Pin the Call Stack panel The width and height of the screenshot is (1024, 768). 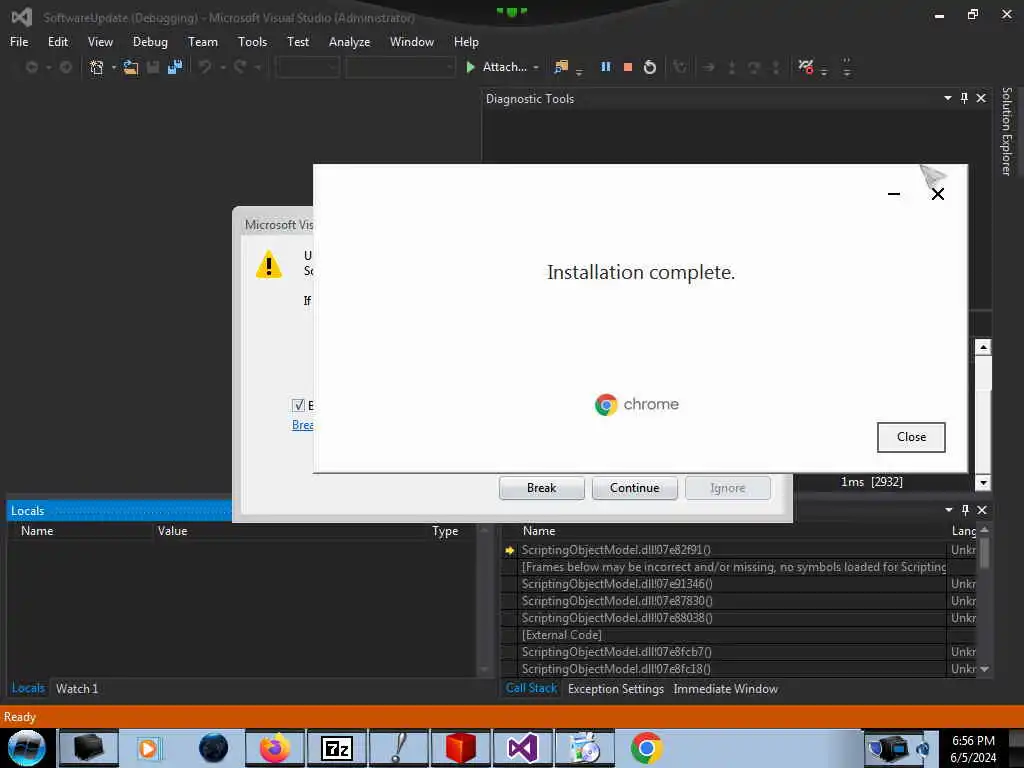coord(965,509)
